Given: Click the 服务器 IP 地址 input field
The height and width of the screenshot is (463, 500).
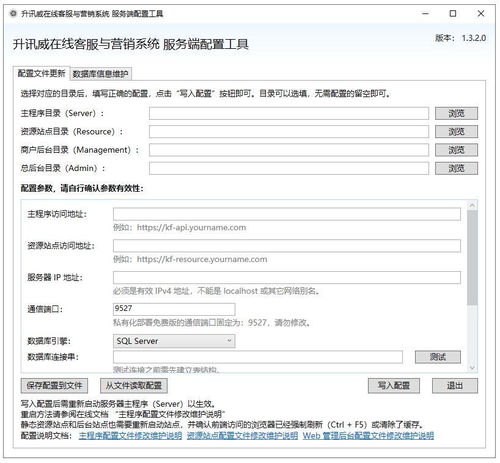Looking at the screenshot, I should pos(287,277).
